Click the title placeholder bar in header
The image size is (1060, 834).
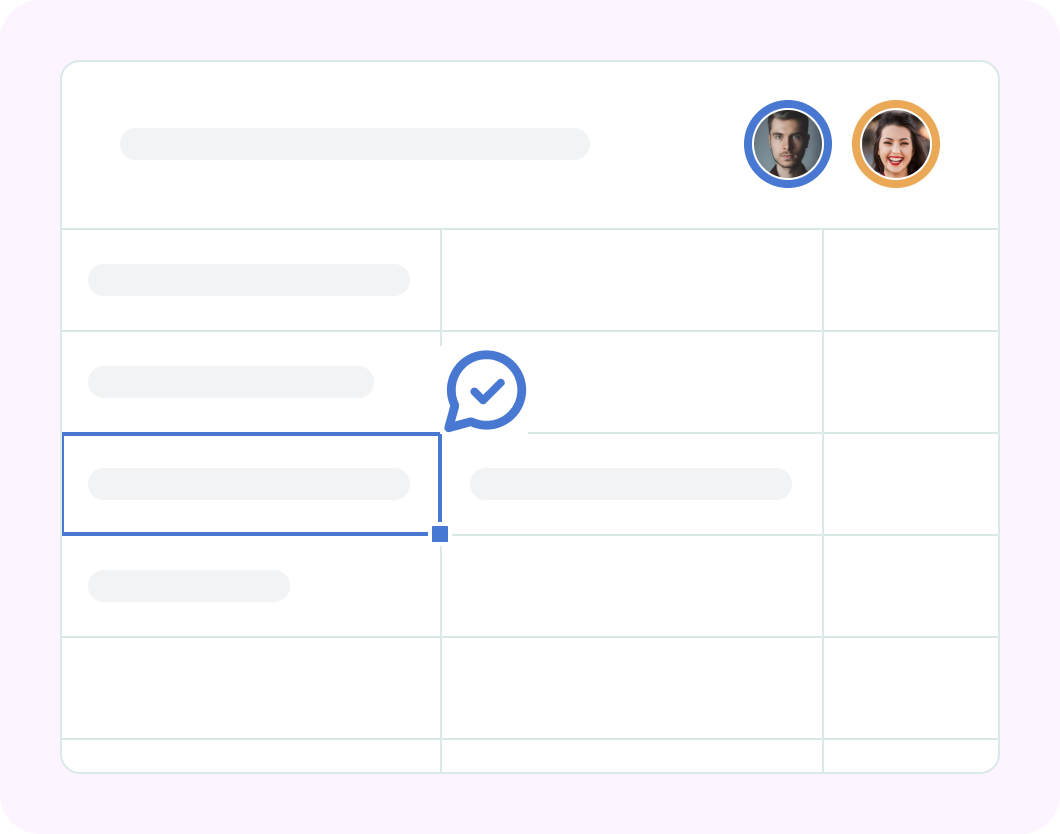point(355,144)
